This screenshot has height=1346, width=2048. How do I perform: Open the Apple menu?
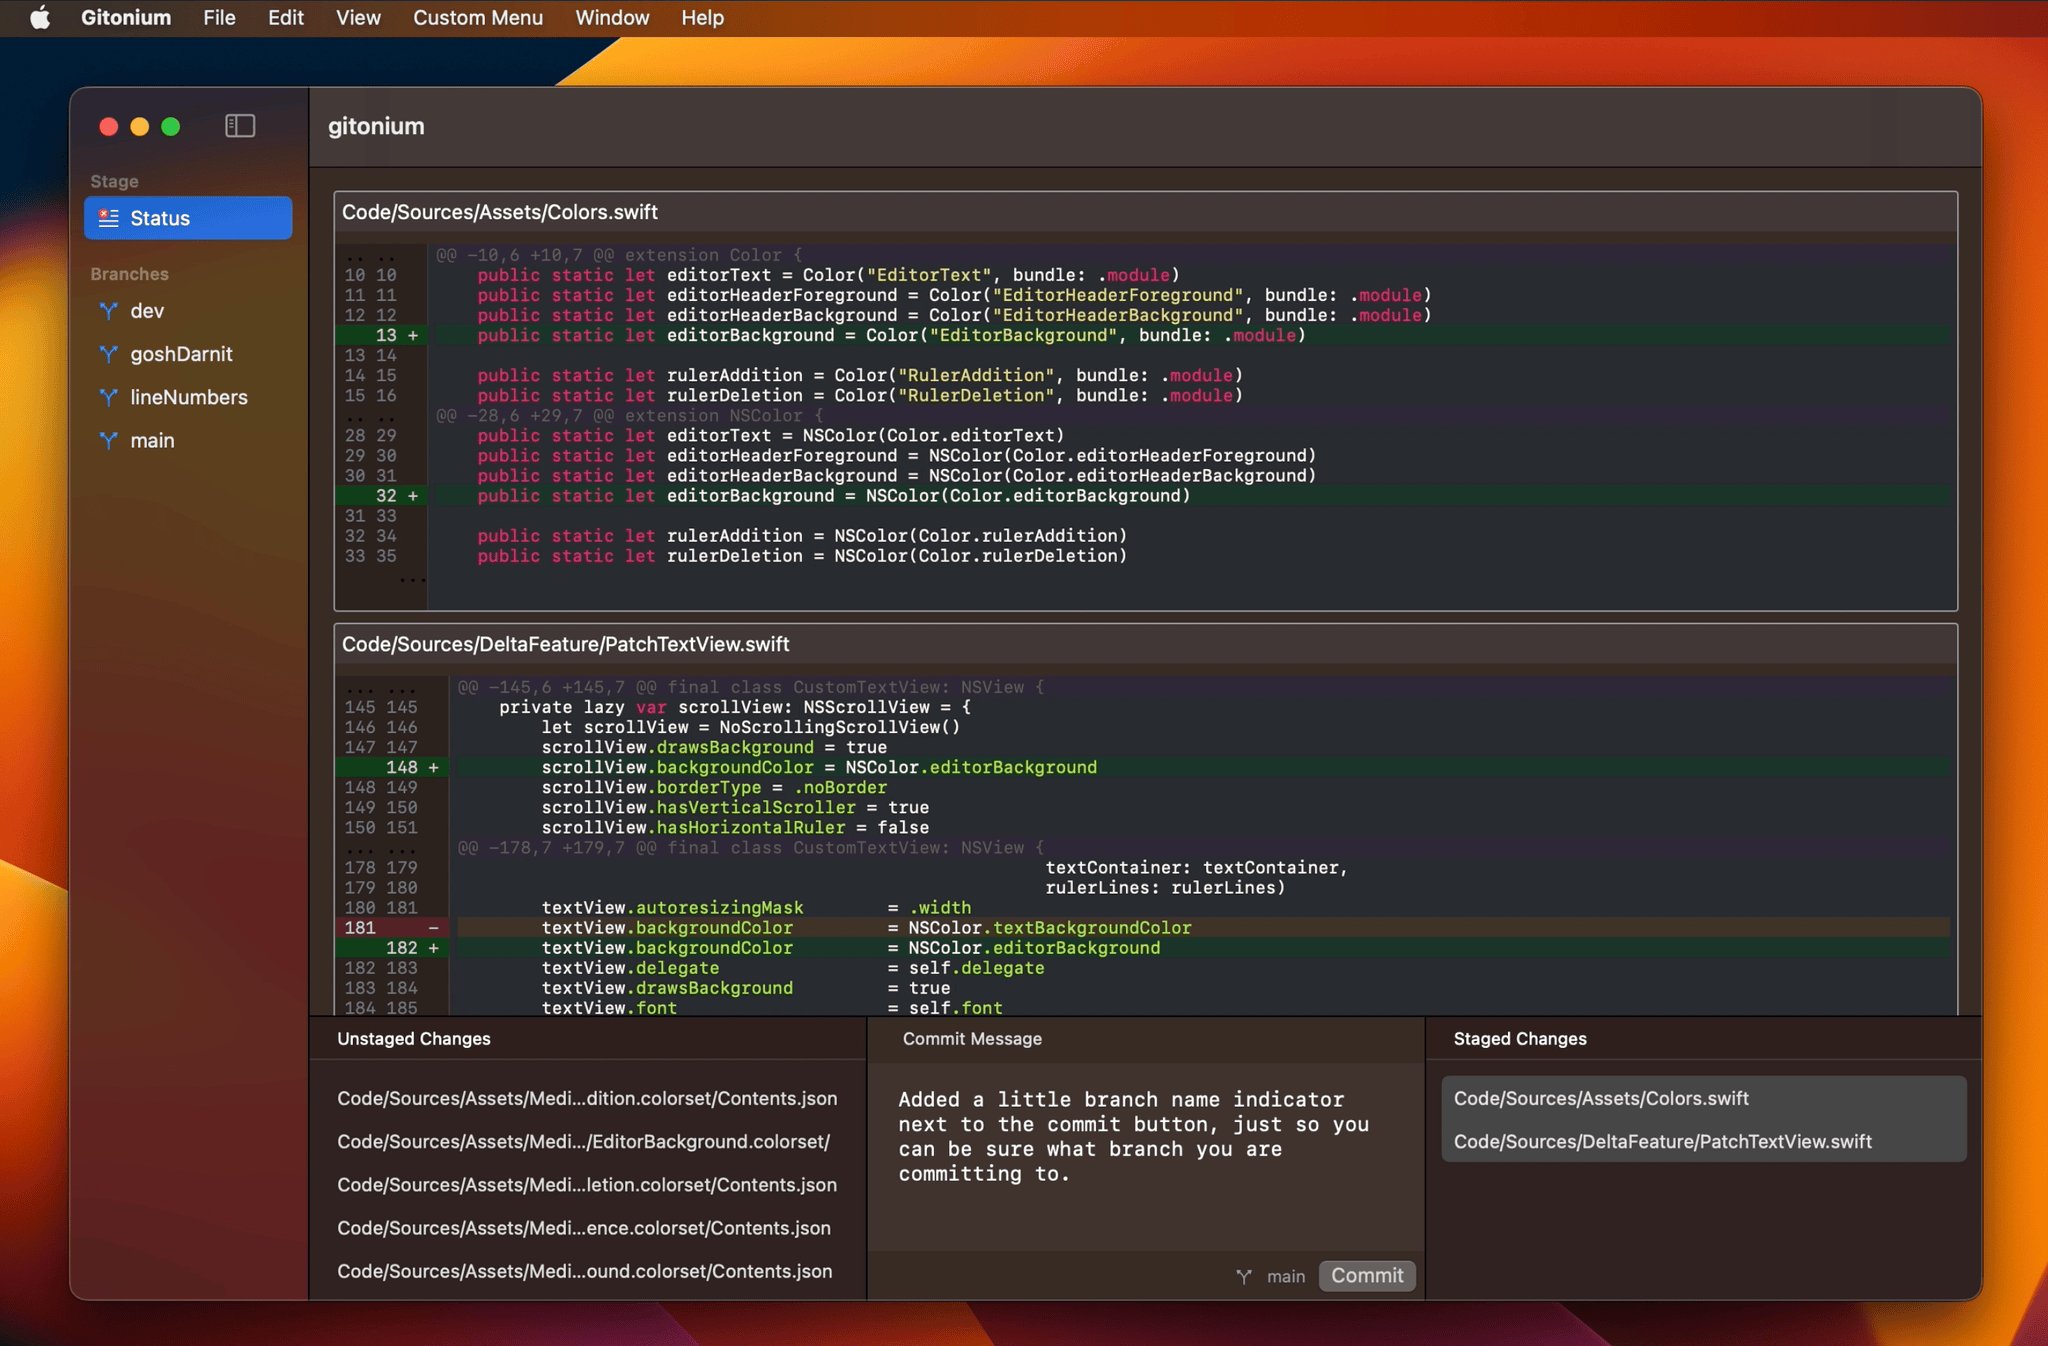40,17
